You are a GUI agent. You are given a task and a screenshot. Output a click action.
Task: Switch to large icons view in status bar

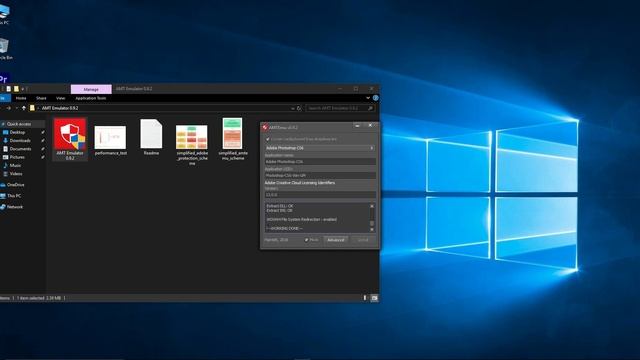374,298
